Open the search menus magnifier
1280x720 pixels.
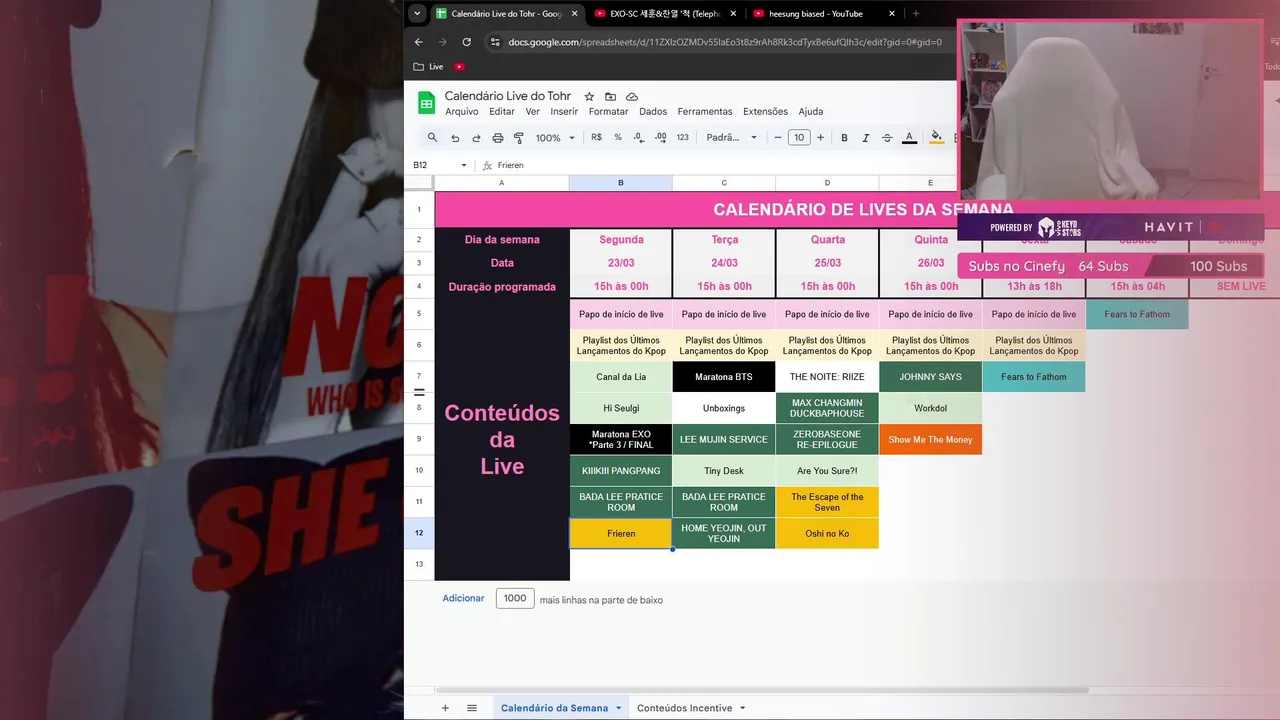pyautogui.click(x=432, y=138)
